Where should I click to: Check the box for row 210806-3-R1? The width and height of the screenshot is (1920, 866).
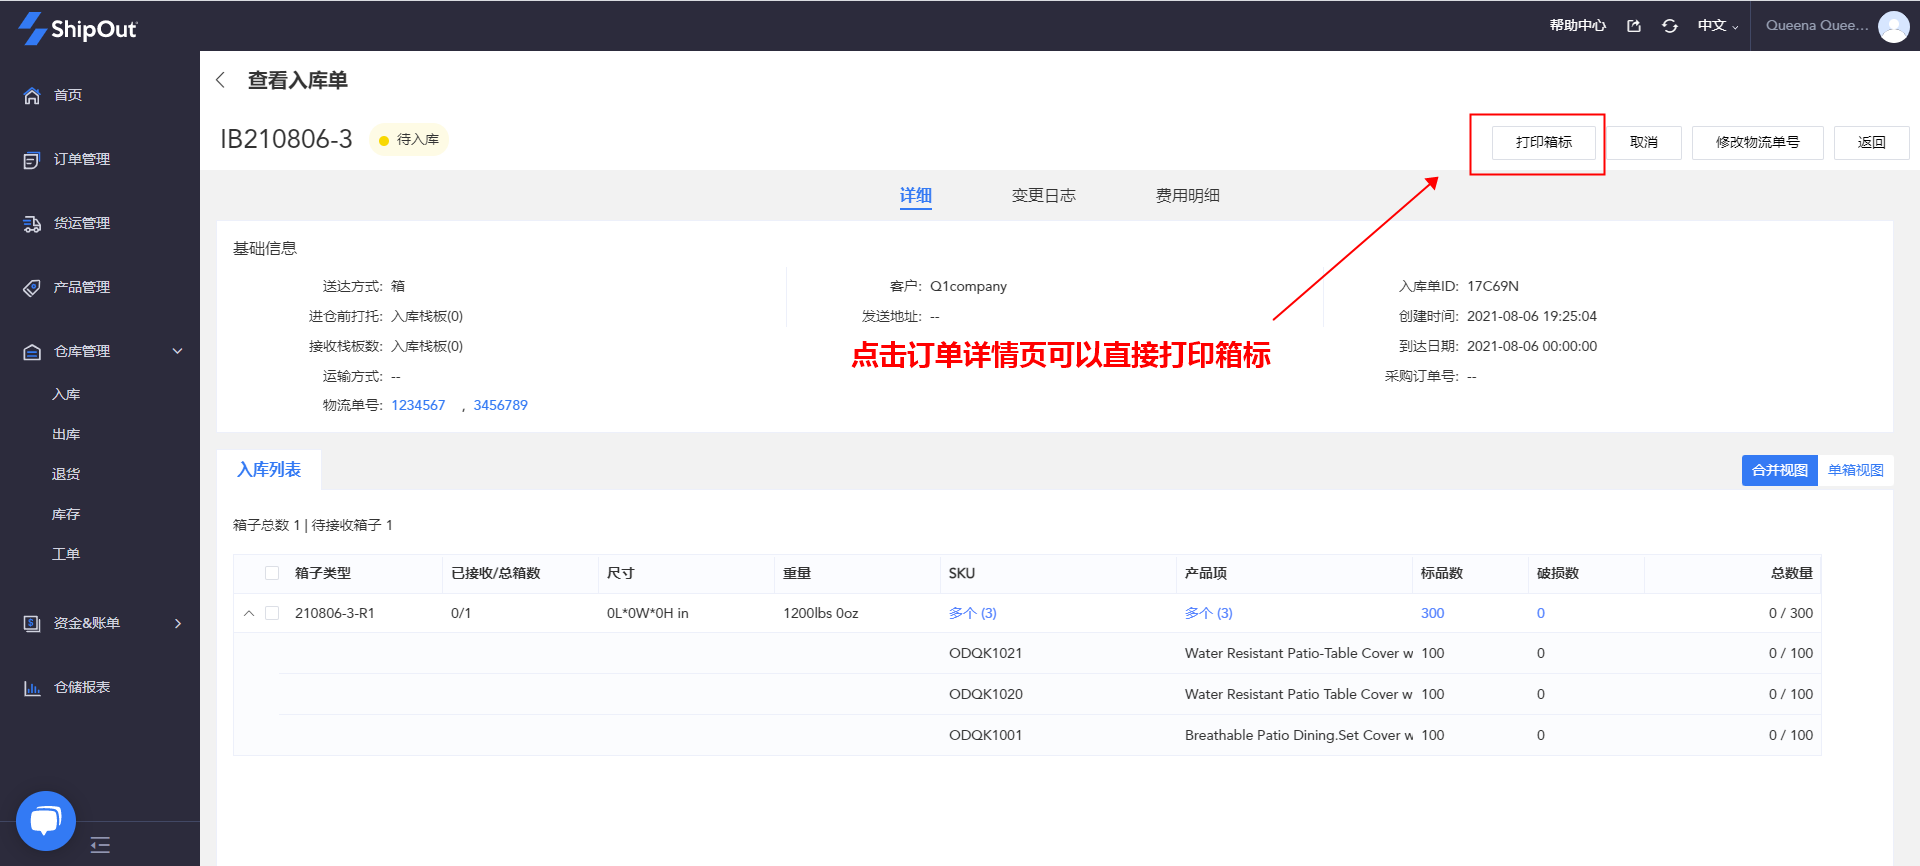coord(272,613)
